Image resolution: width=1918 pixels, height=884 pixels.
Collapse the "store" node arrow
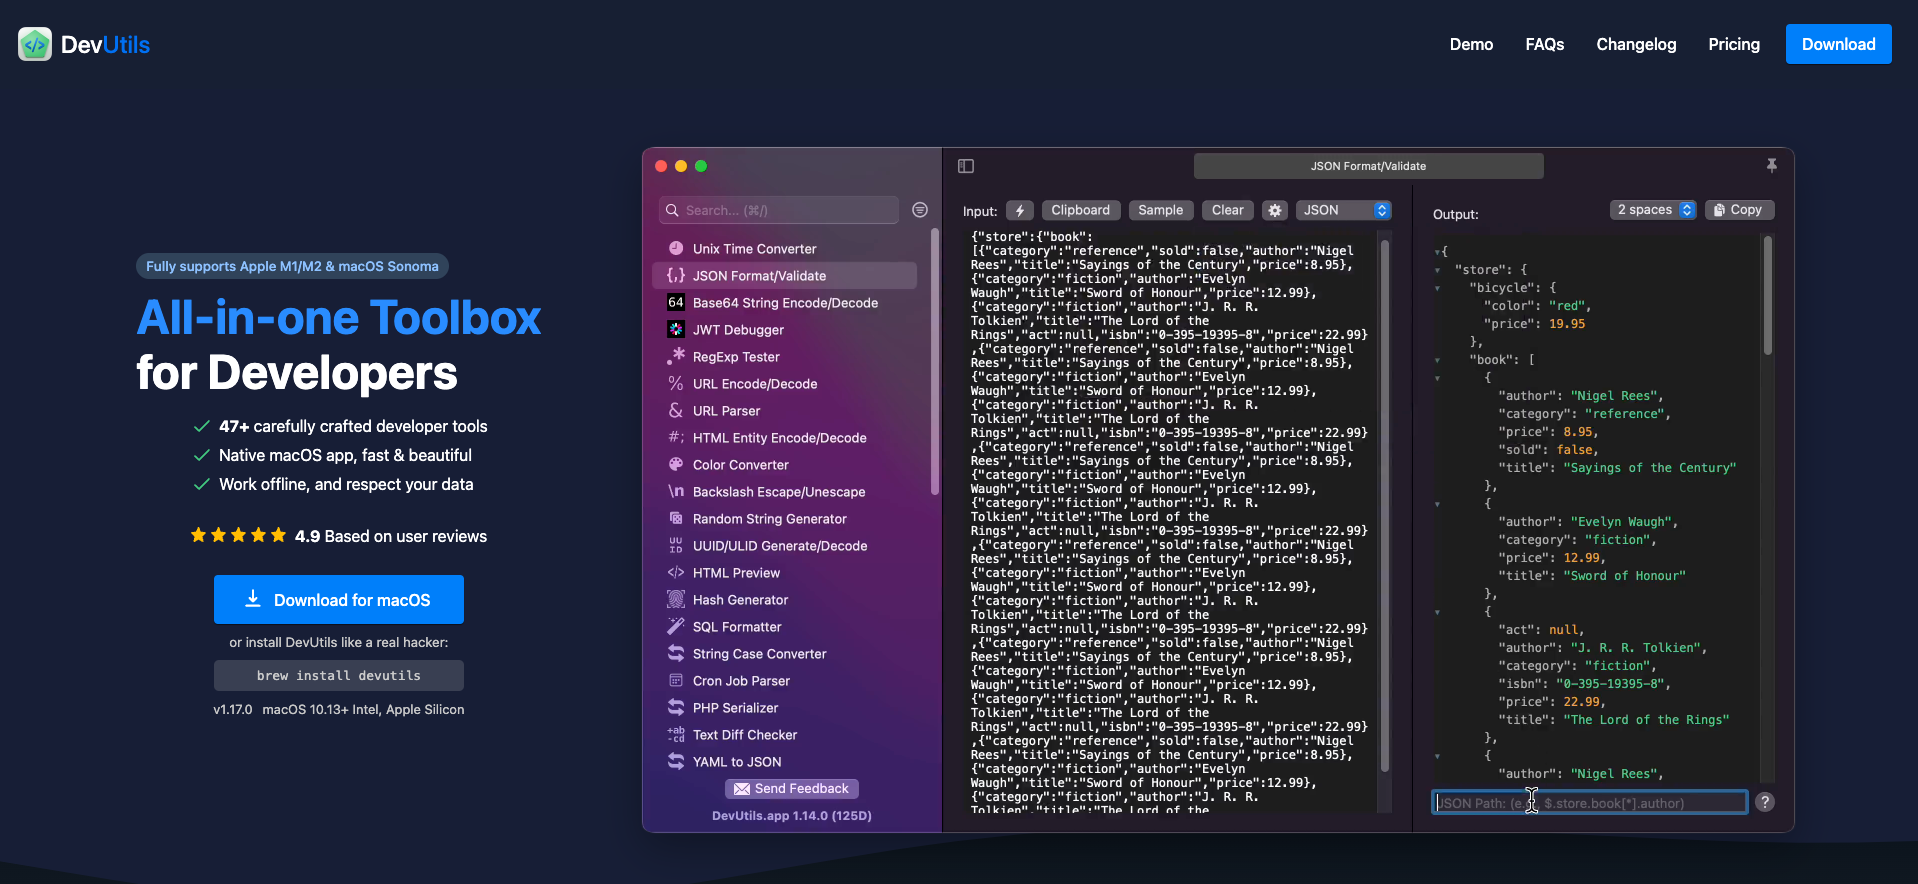click(1438, 270)
